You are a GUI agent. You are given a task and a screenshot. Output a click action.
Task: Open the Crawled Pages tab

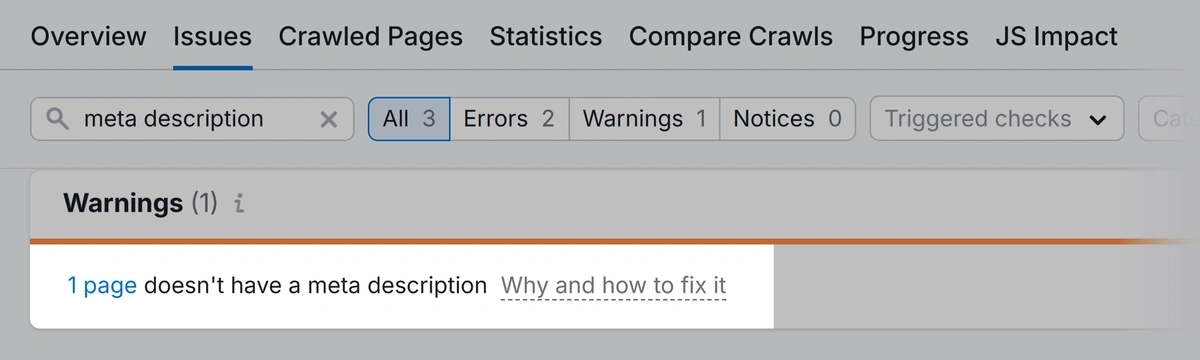[370, 37]
